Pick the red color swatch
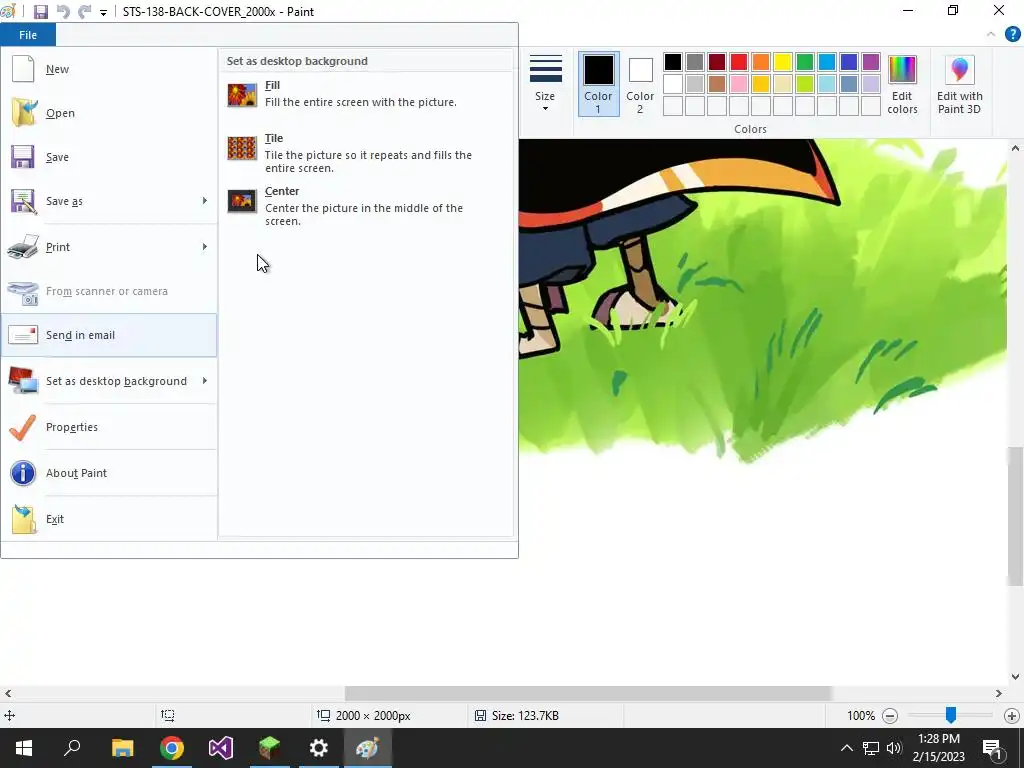Screen dimensions: 1024x768 point(739,62)
